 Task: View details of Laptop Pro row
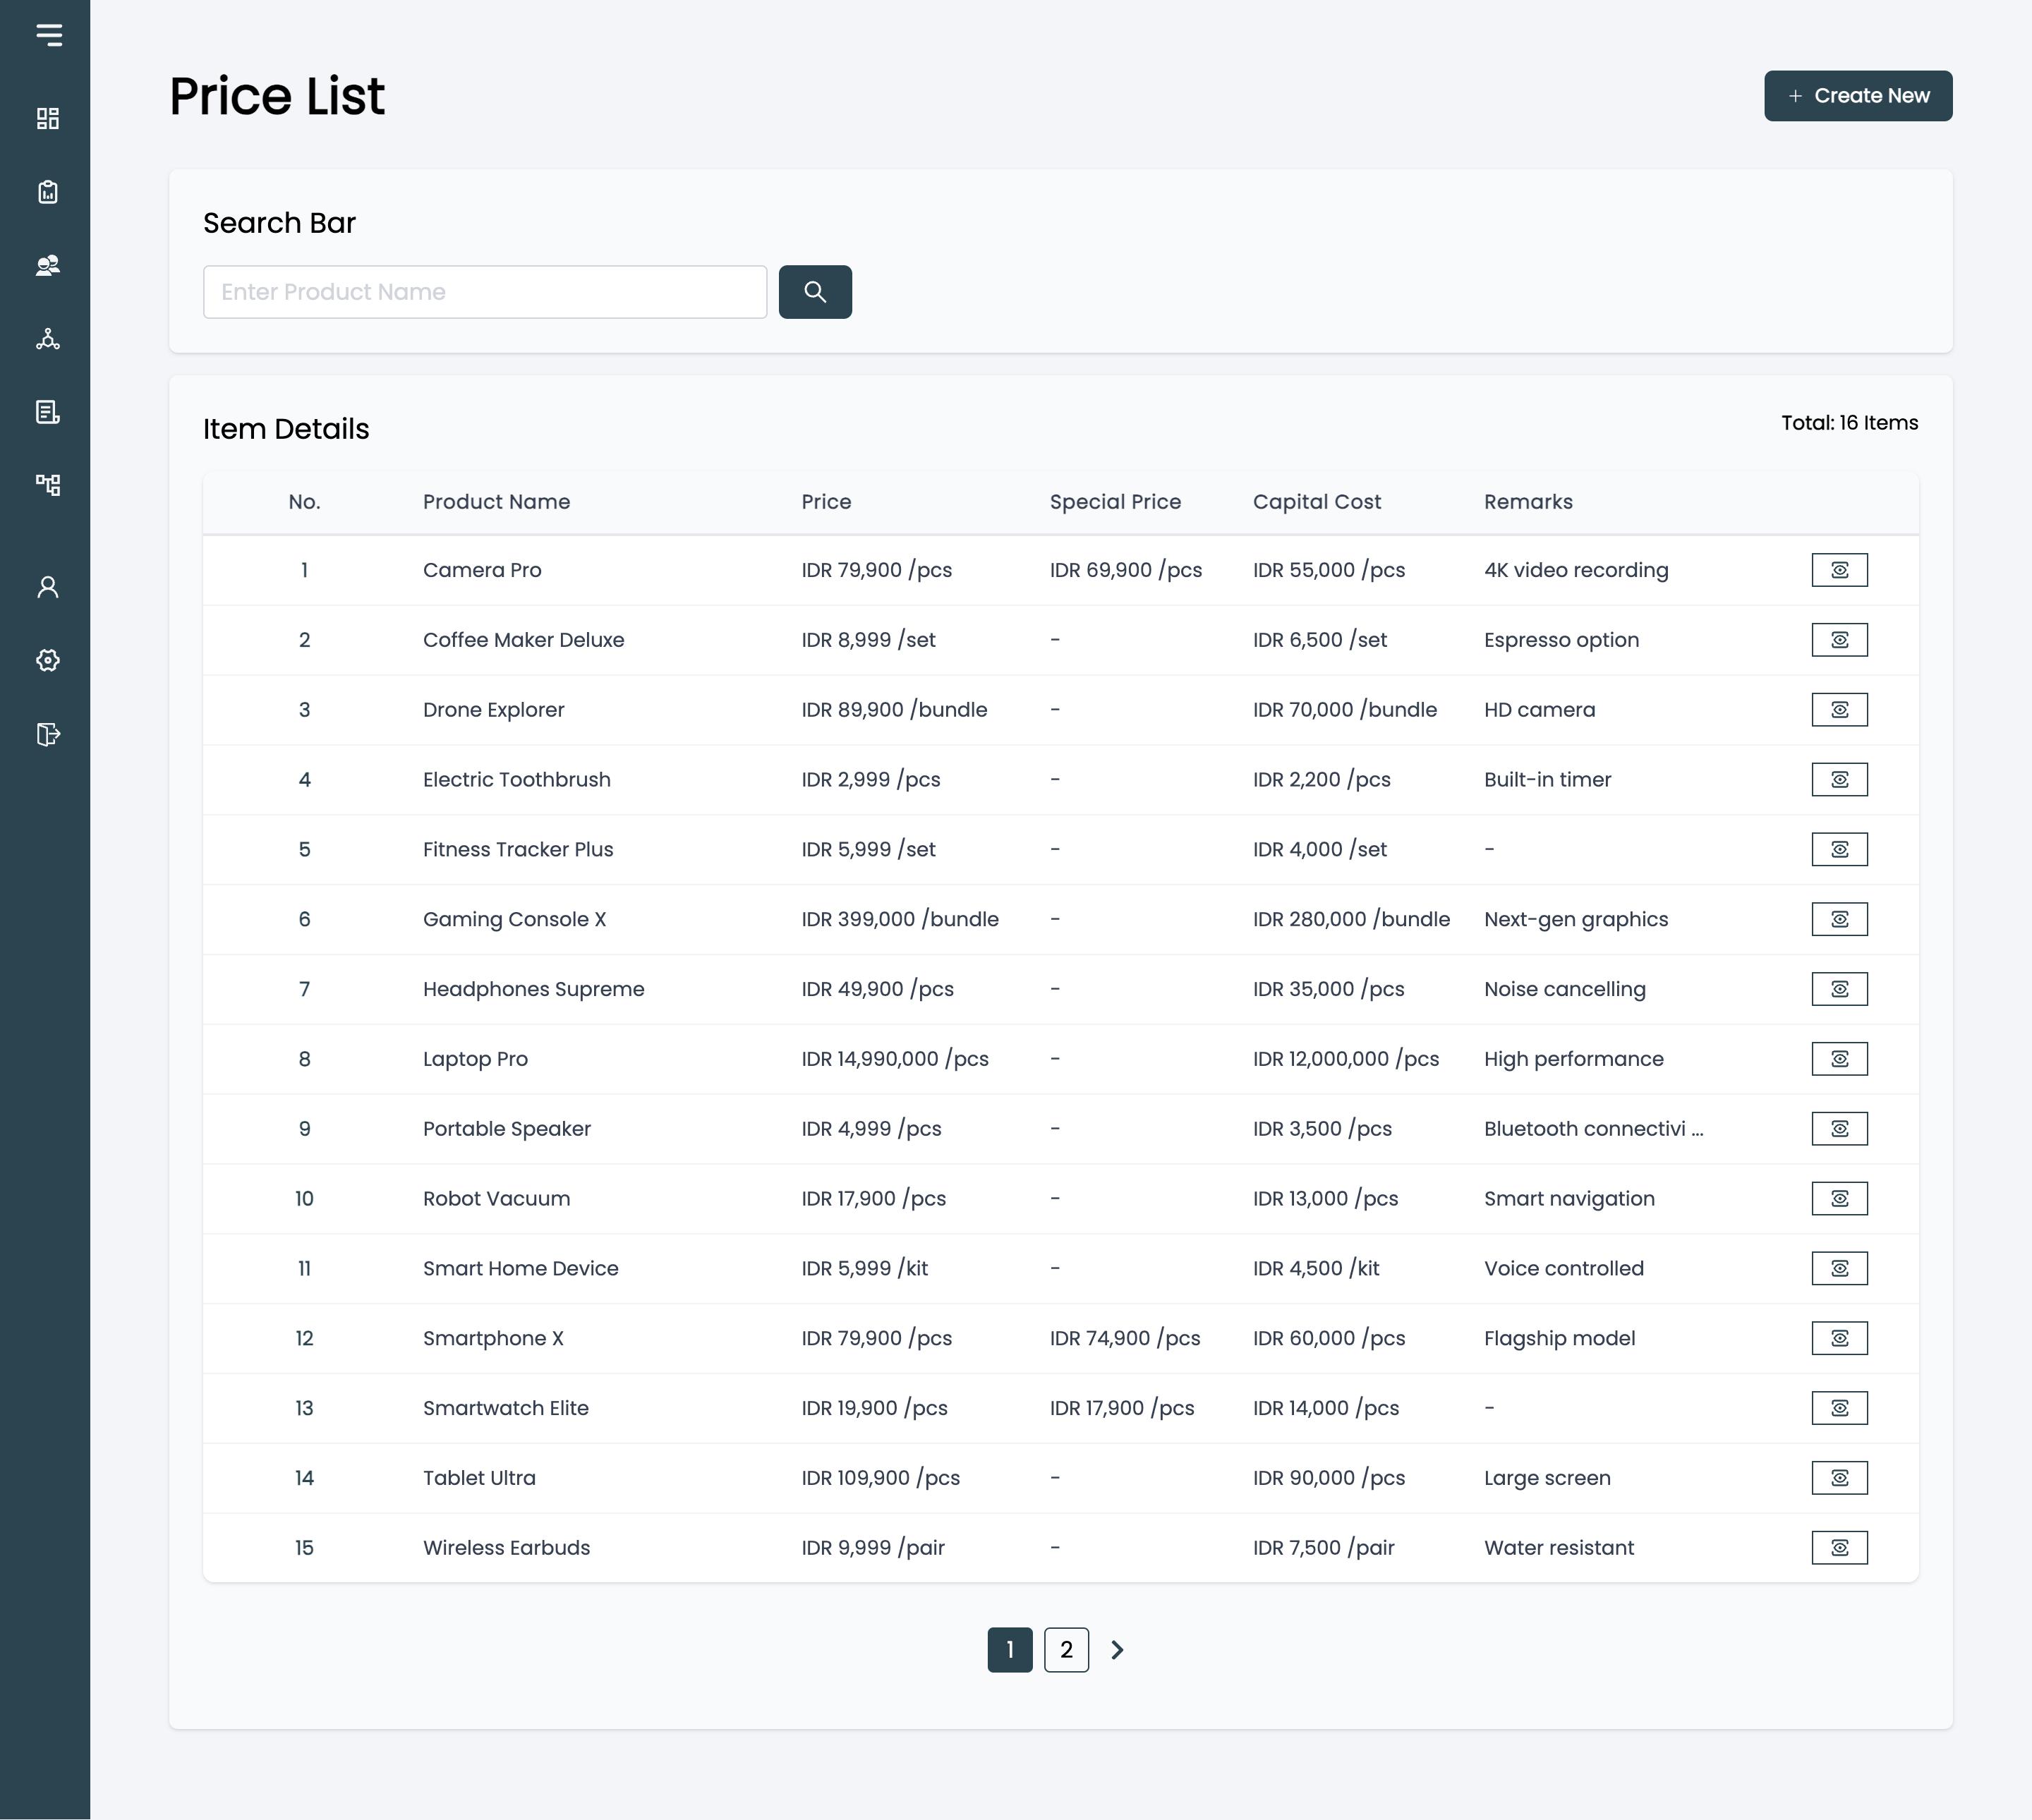1839,1059
